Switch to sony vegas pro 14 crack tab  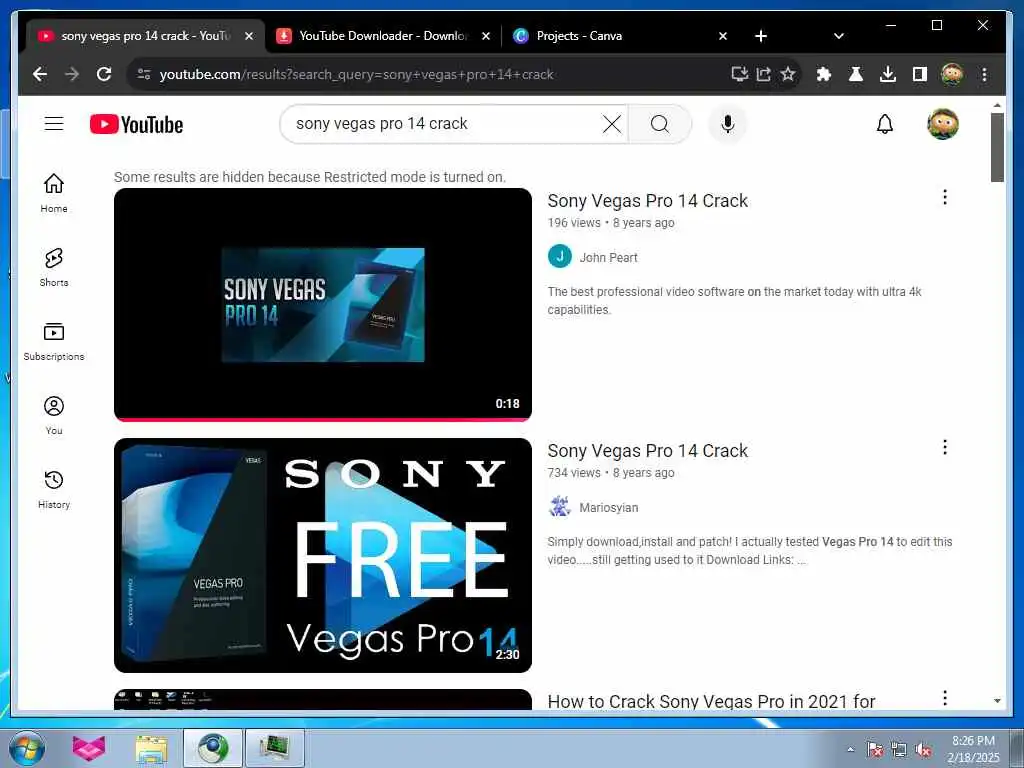[145, 36]
